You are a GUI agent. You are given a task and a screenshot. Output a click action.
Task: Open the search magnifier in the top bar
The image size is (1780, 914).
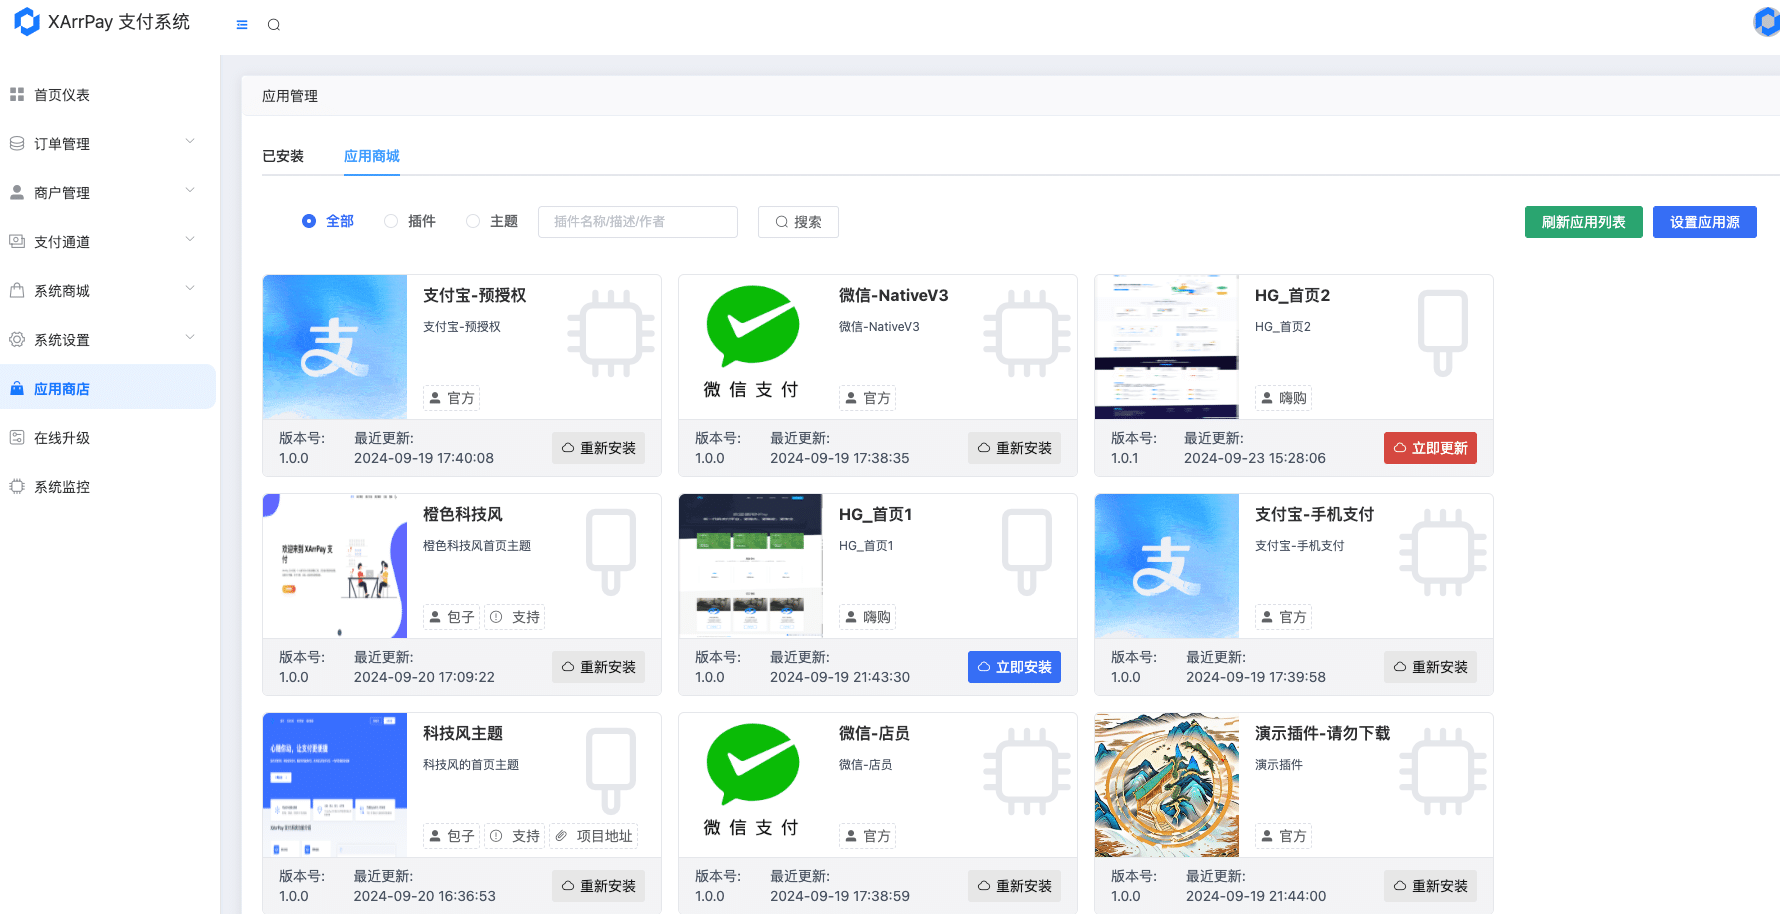click(x=274, y=24)
